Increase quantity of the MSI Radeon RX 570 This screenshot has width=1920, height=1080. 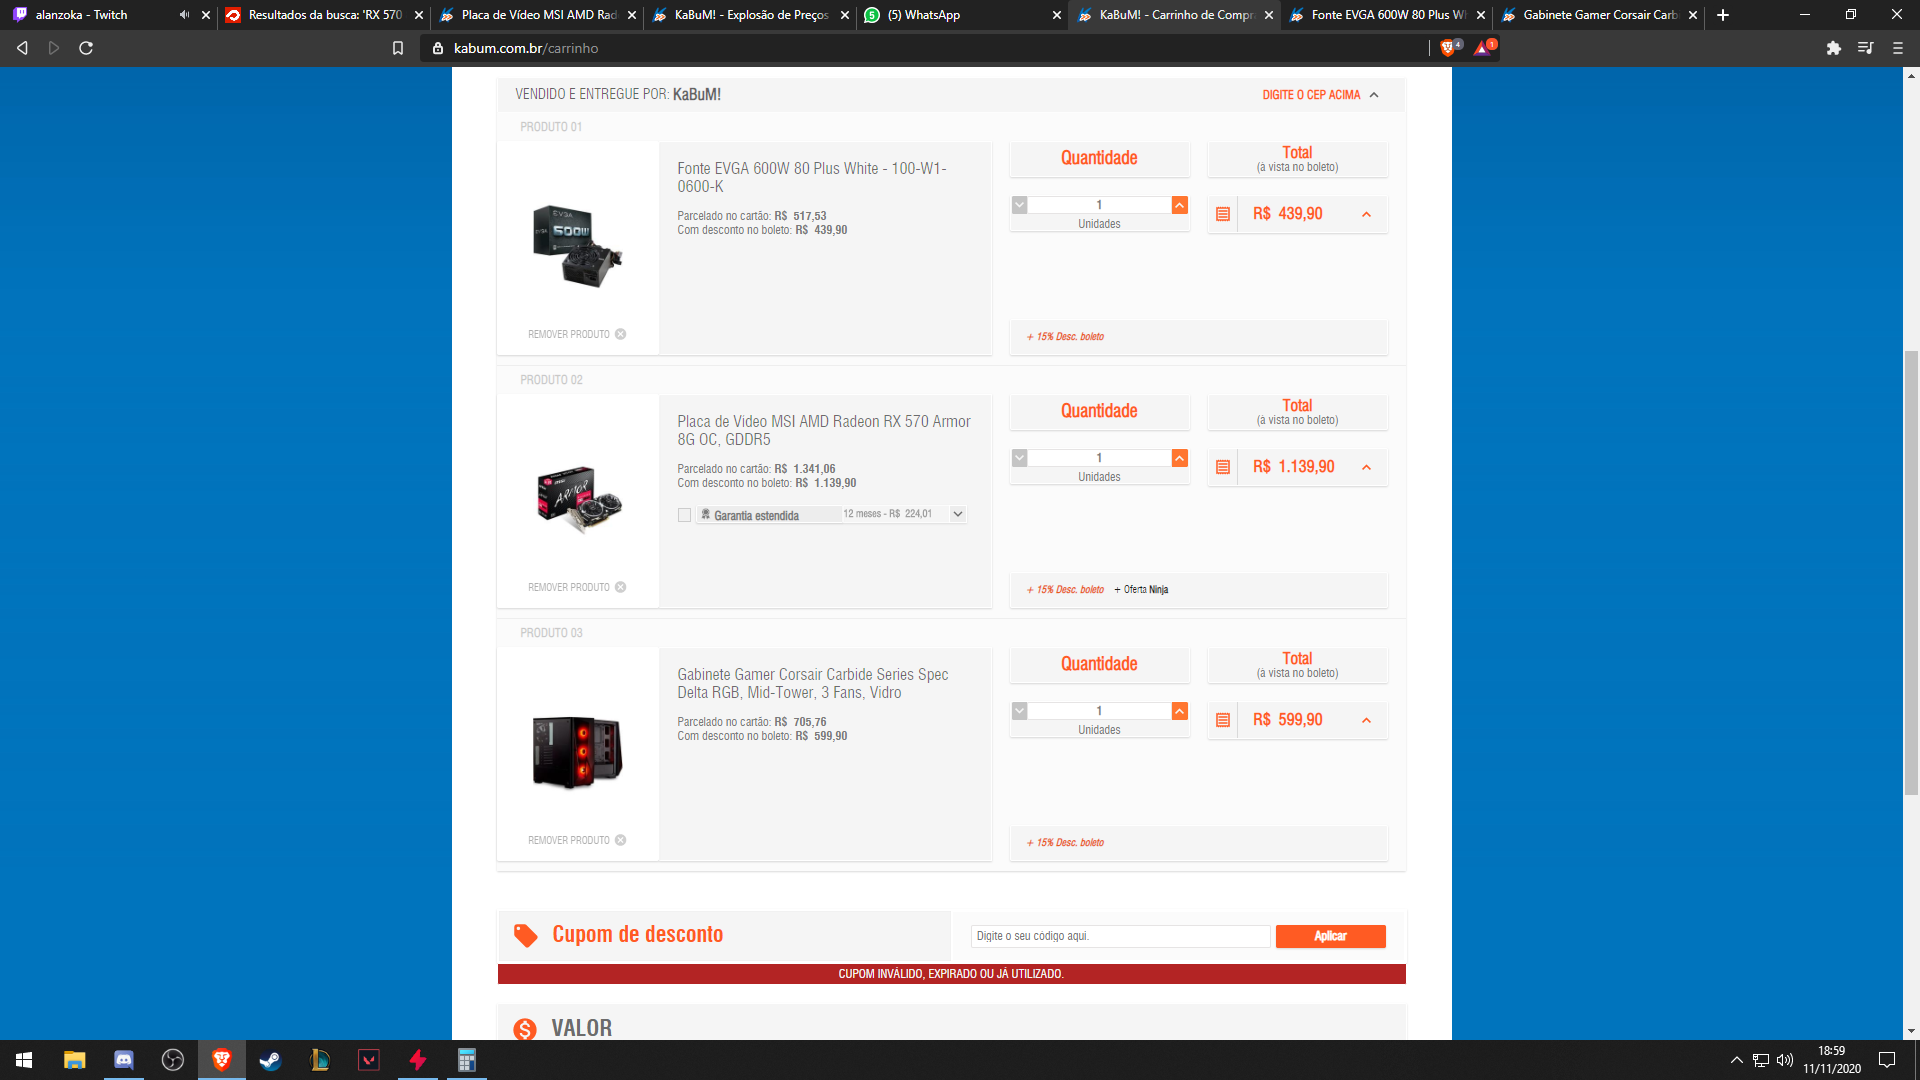[1180, 458]
